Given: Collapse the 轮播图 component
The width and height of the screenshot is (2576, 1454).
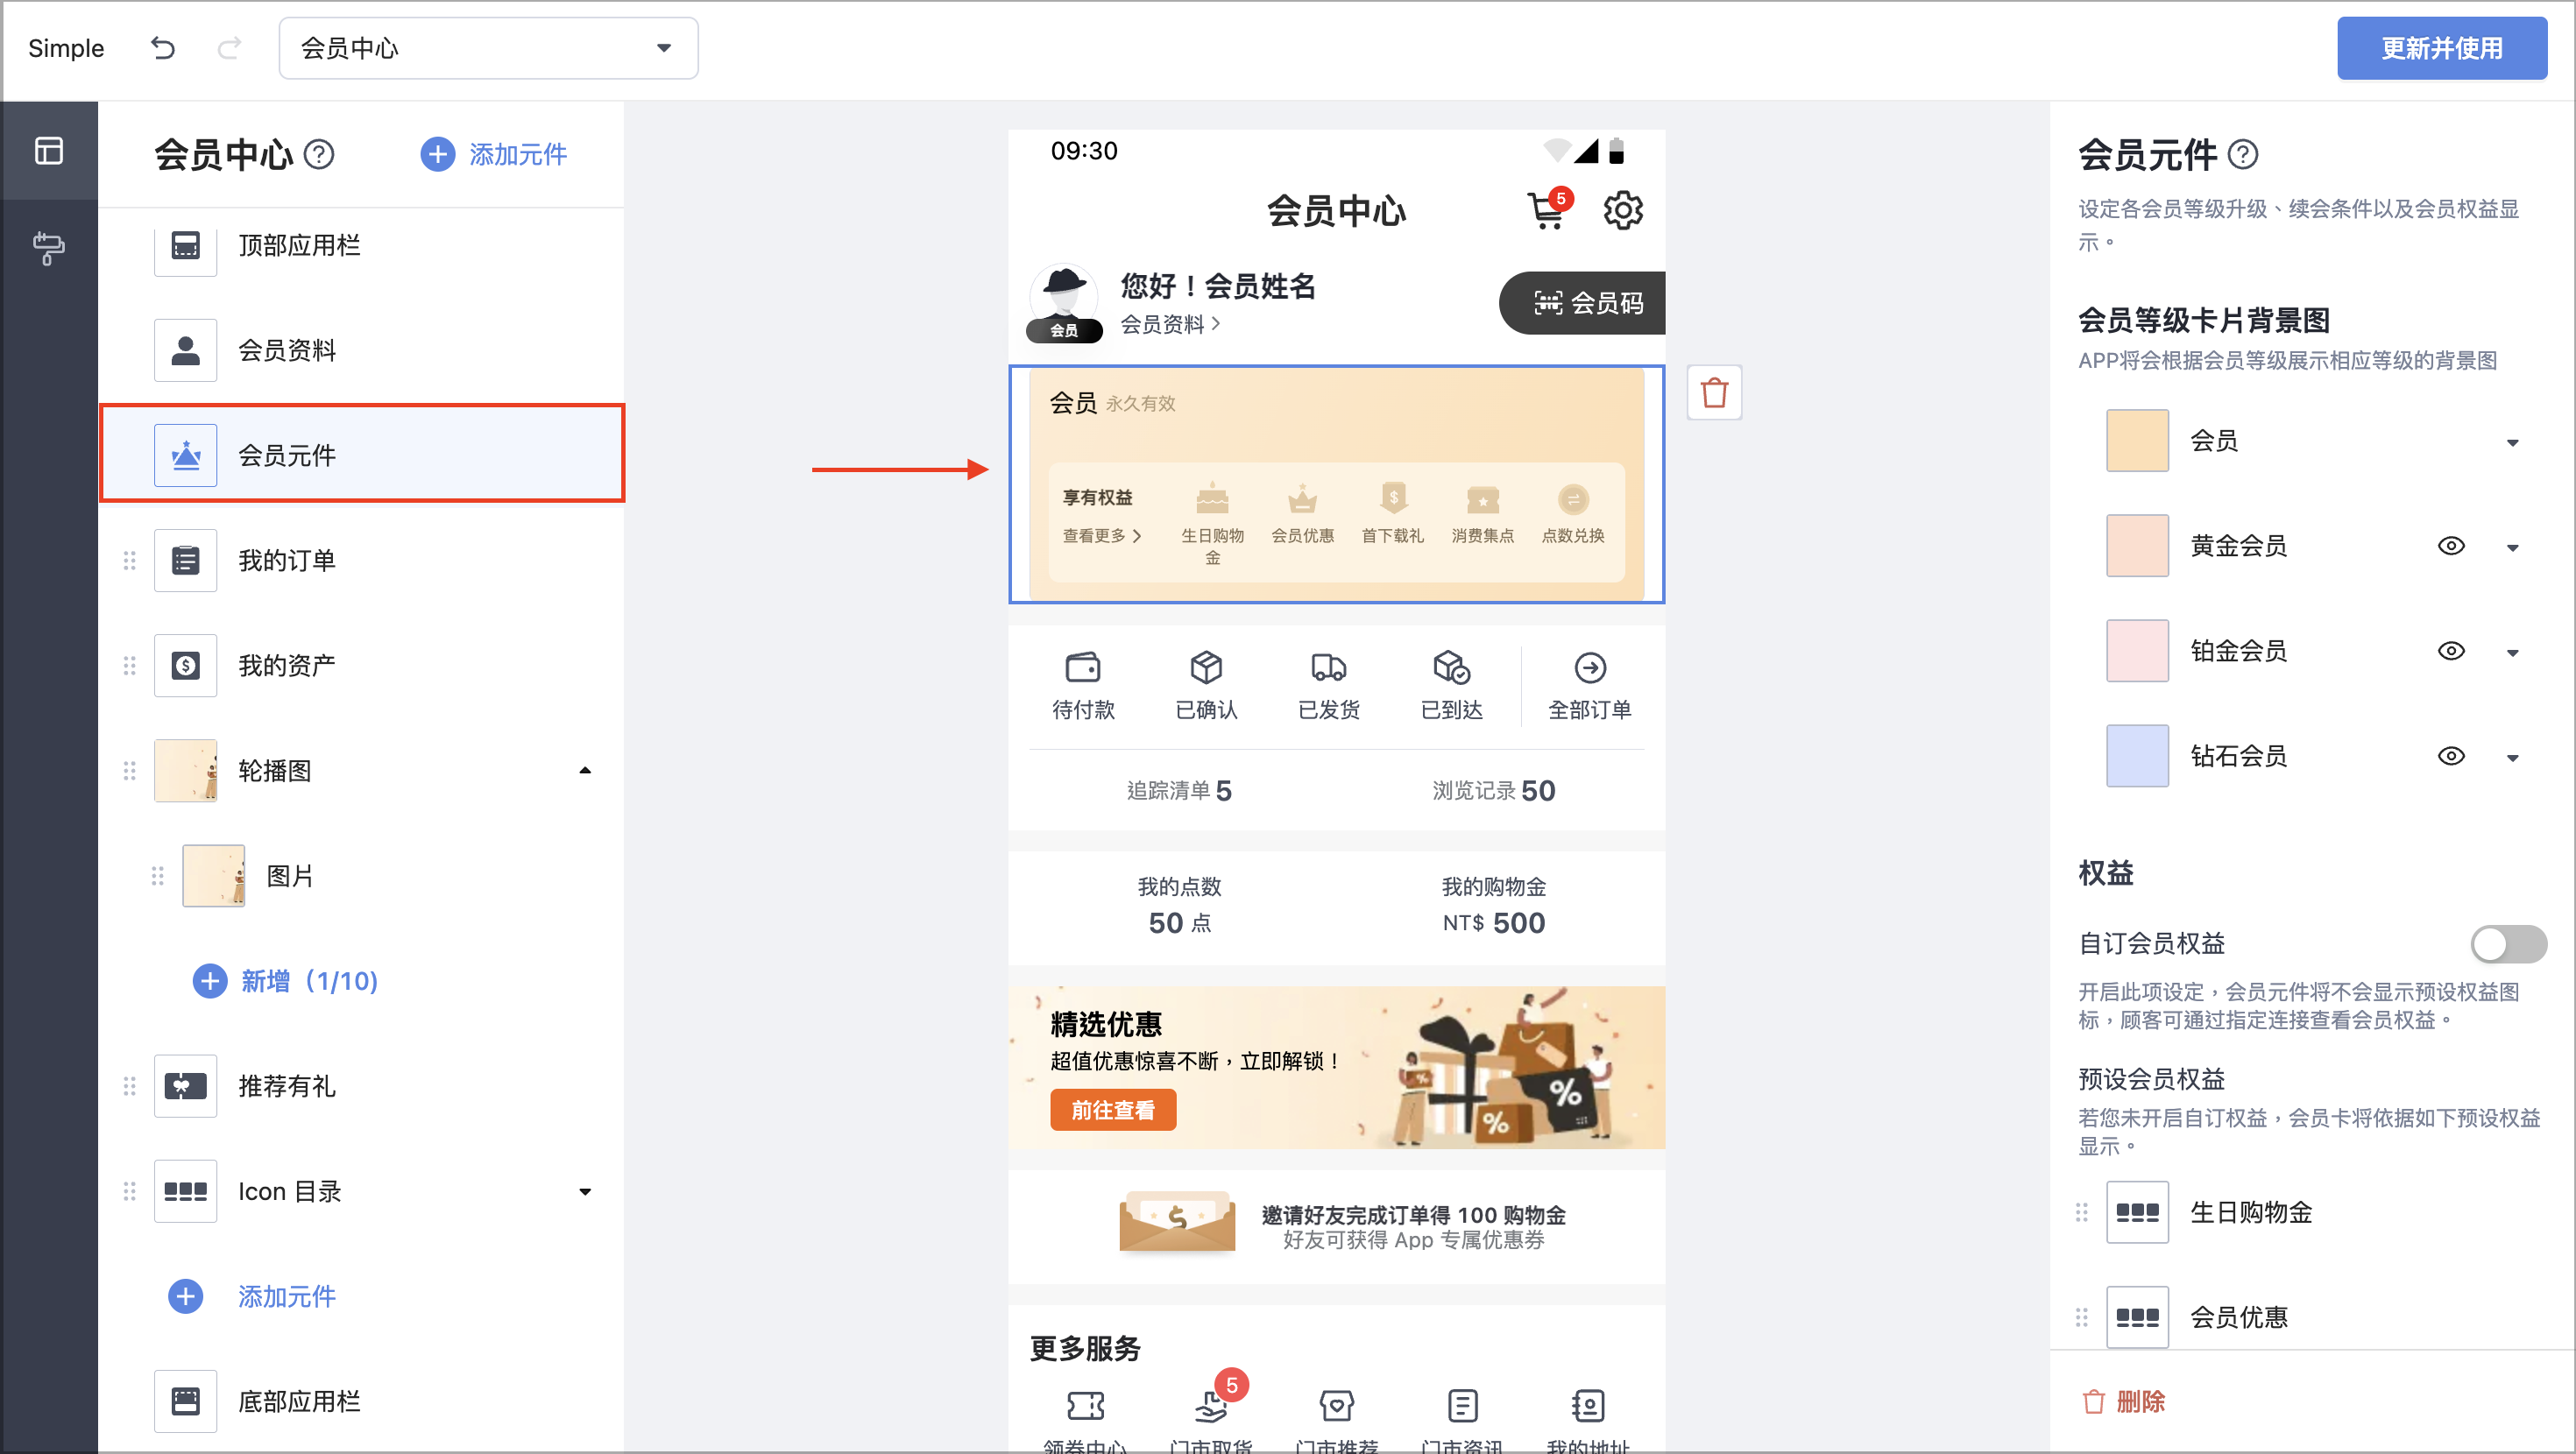Looking at the screenshot, I should point(586,771).
